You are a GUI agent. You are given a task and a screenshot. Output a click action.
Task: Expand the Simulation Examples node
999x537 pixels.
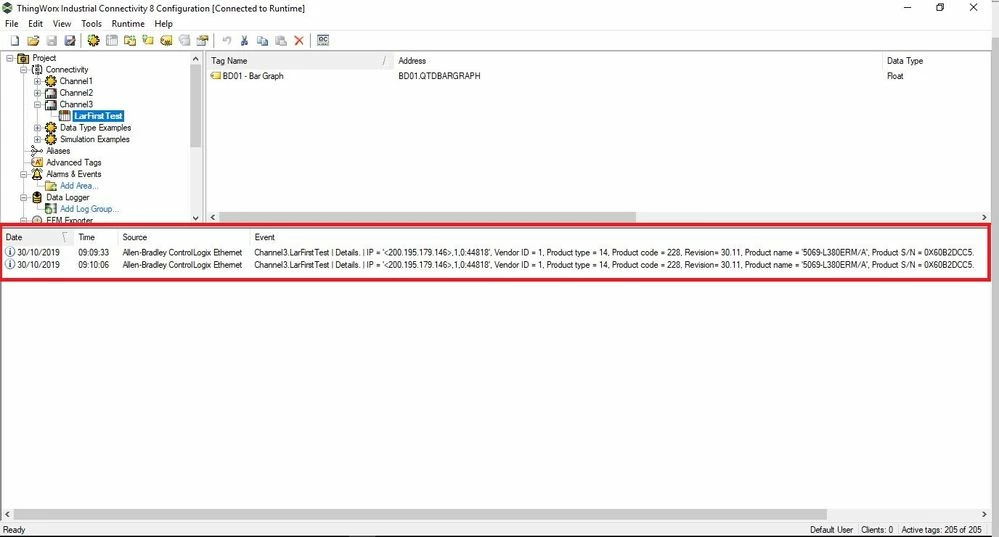38,140
